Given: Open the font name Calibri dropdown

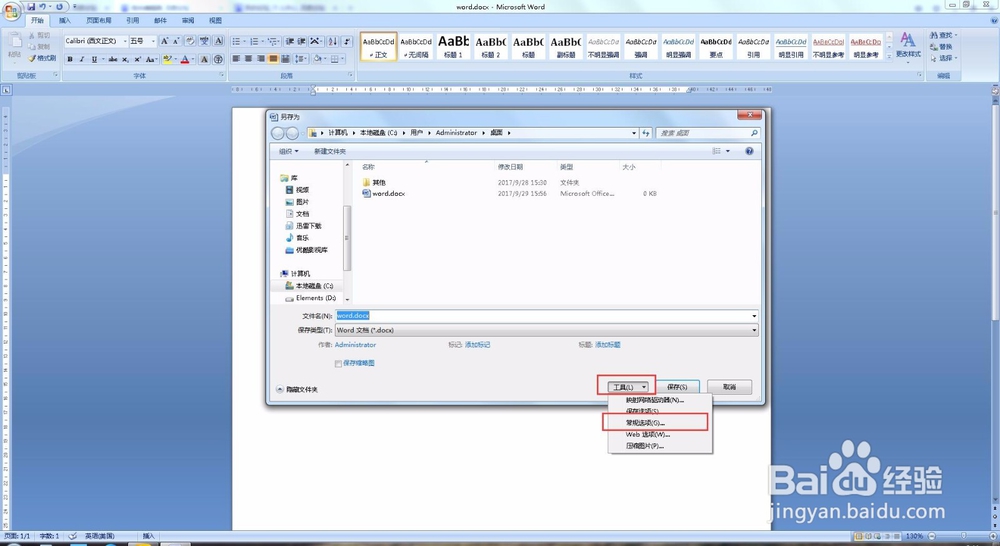Looking at the screenshot, I should click(125, 41).
